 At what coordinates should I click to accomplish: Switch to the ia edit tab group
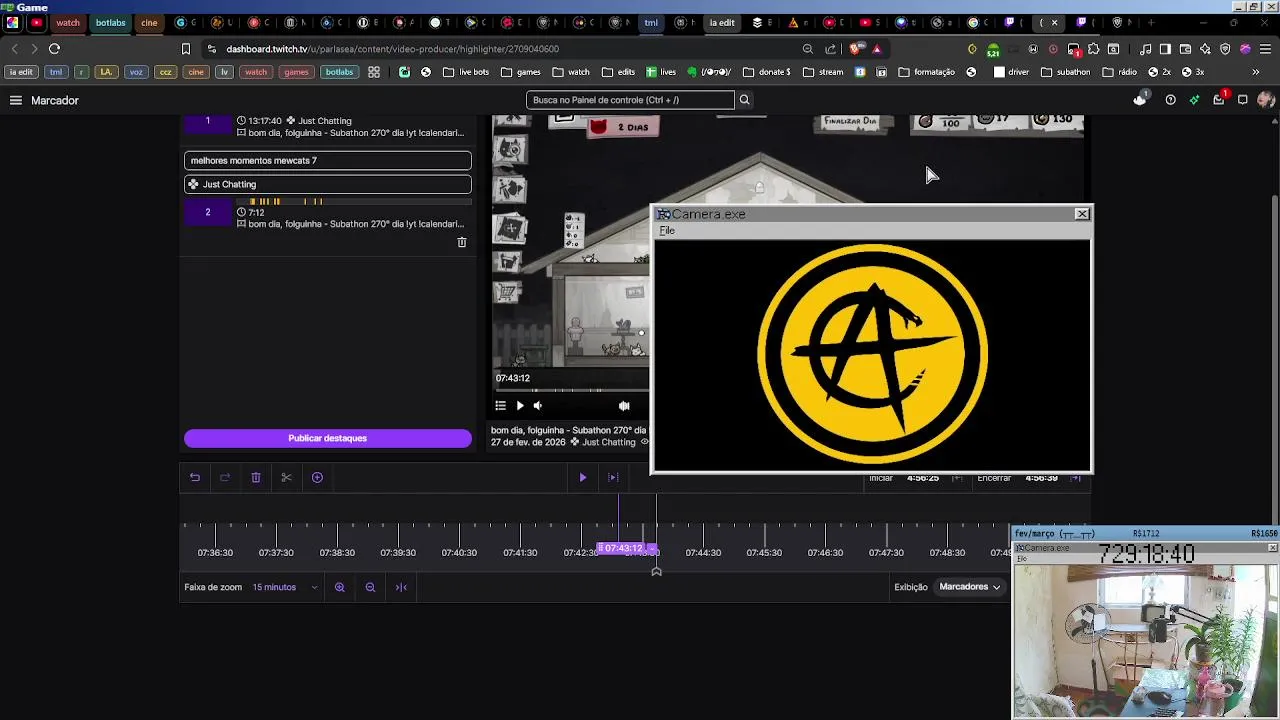pos(722,23)
